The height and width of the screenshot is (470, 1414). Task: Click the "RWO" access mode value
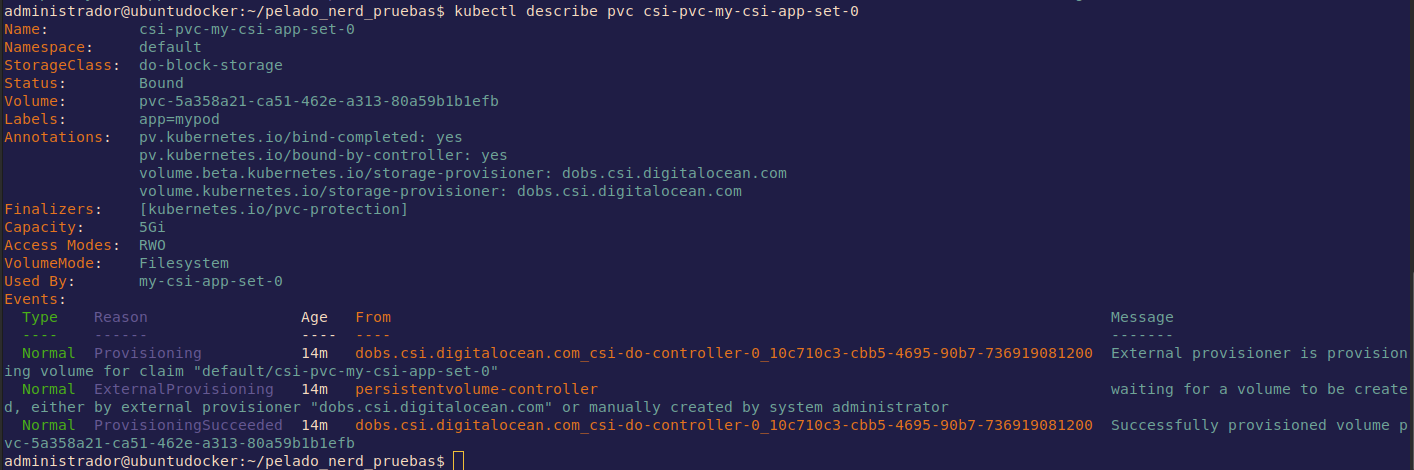[x=152, y=245]
